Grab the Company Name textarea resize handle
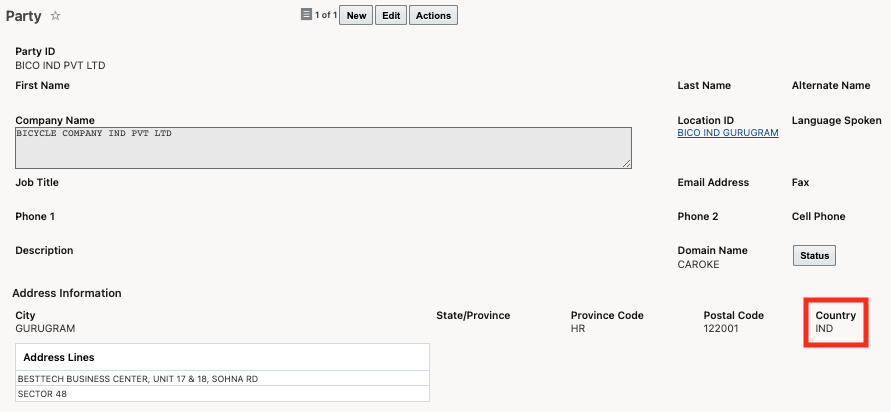Viewport: 891px width, 412px height. 627,163
